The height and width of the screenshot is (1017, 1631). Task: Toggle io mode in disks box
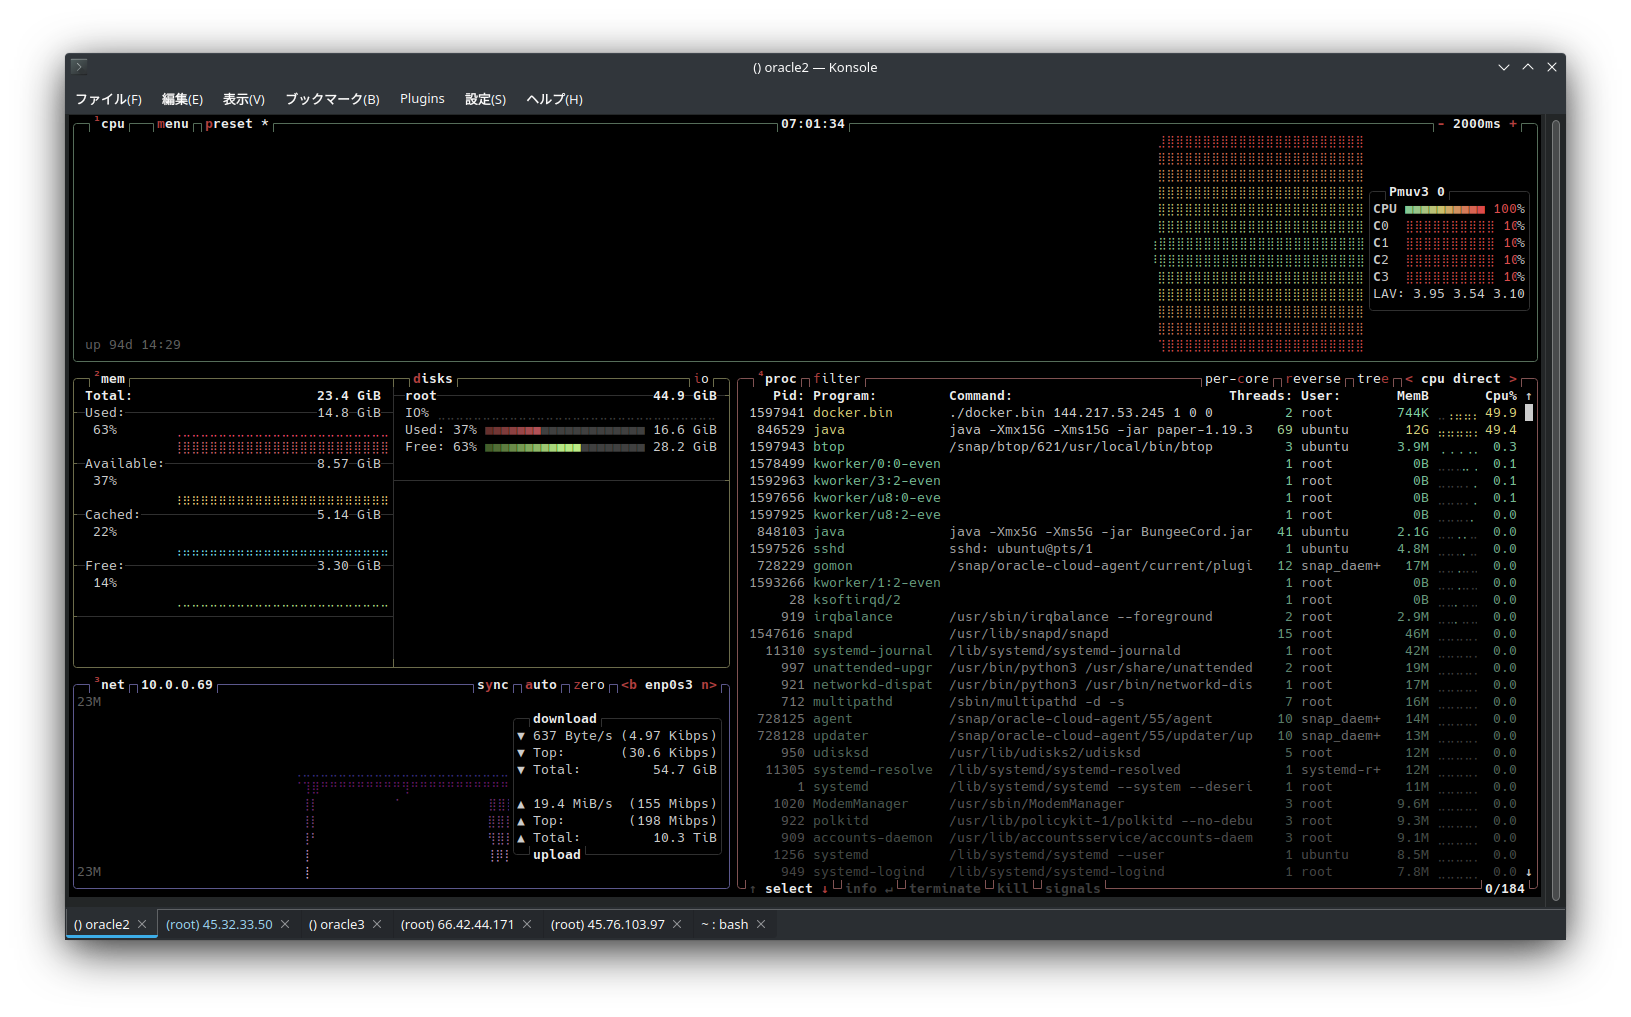click(701, 379)
